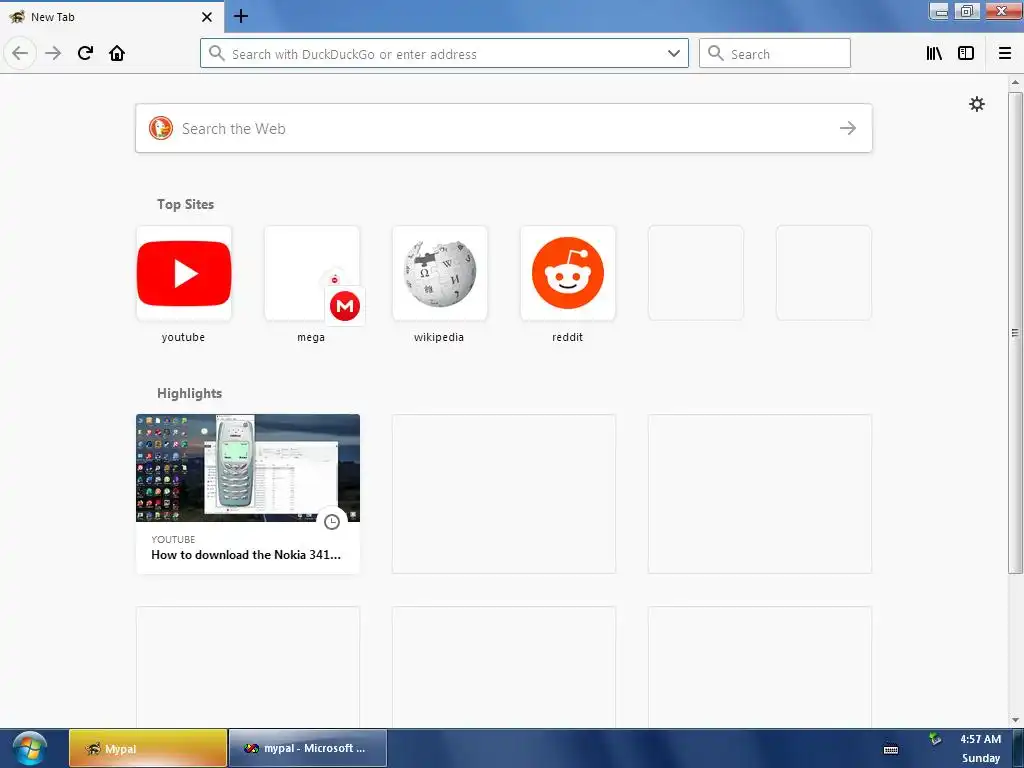The image size is (1024, 768).
Task: Toggle the sidebar view icon
Action: (x=966, y=53)
